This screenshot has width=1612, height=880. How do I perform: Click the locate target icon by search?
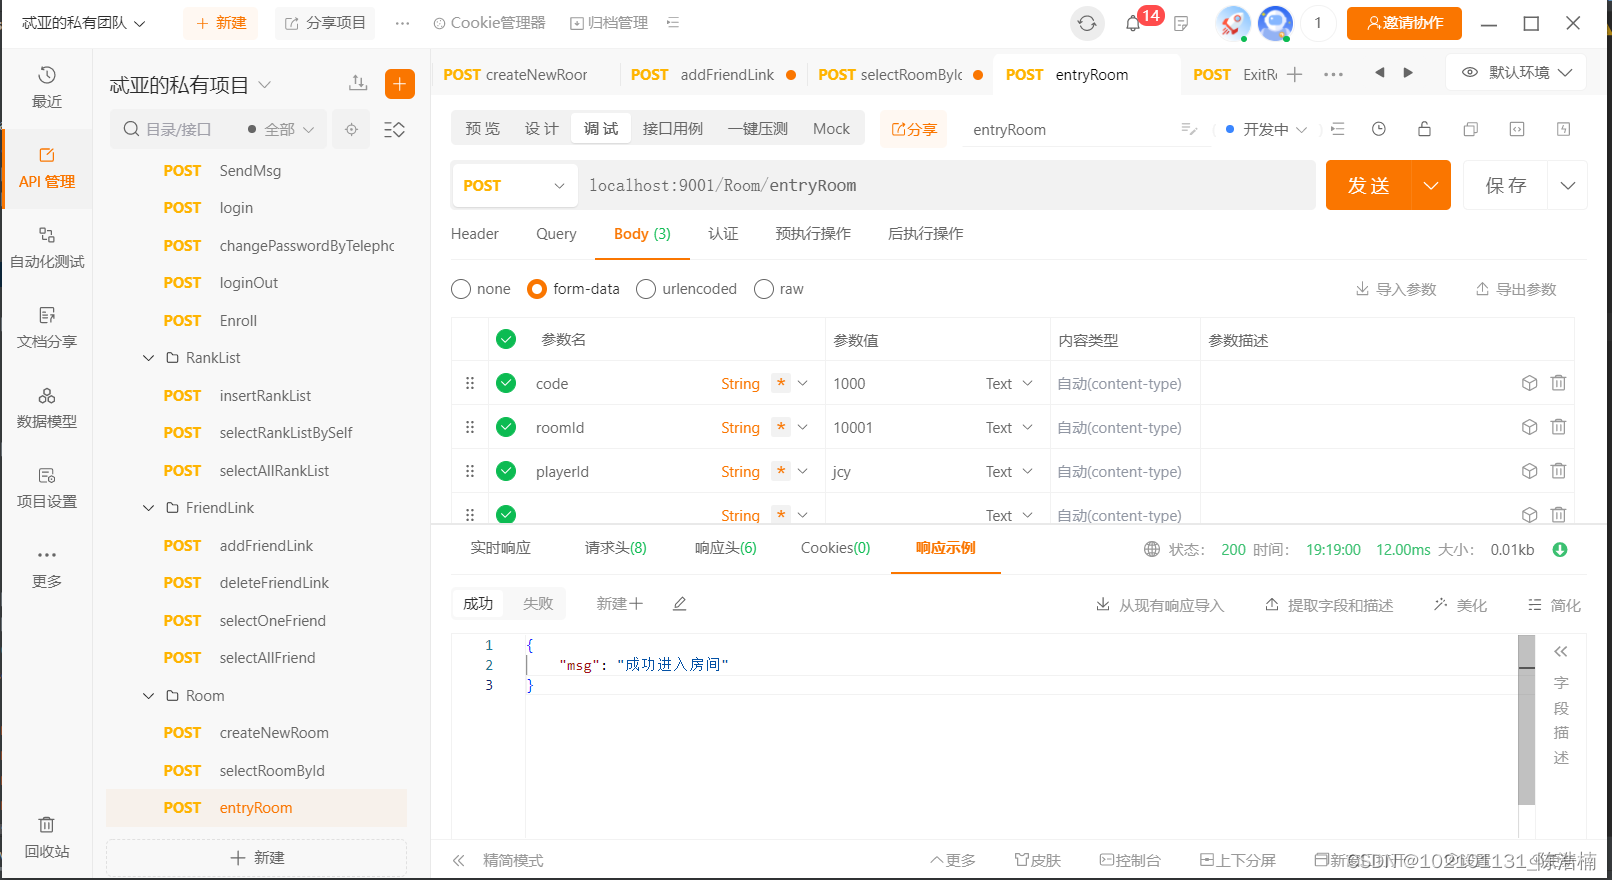[x=351, y=130]
